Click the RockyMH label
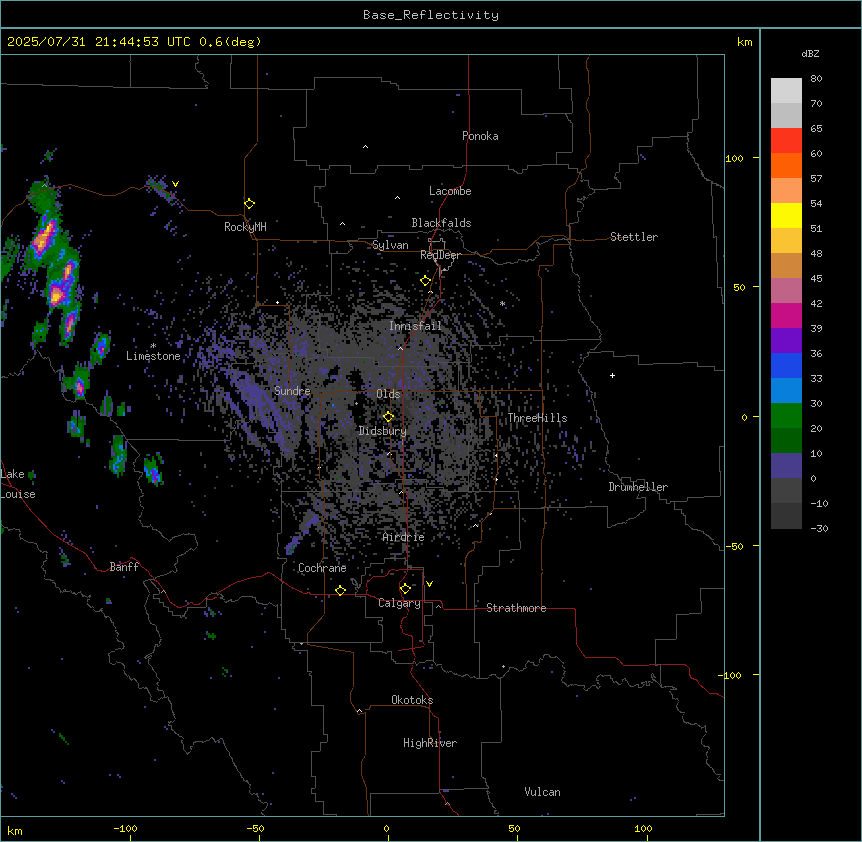 click(x=245, y=227)
